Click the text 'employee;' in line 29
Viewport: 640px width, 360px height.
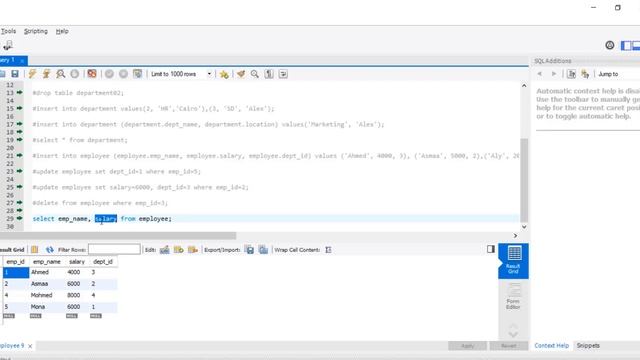point(155,219)
